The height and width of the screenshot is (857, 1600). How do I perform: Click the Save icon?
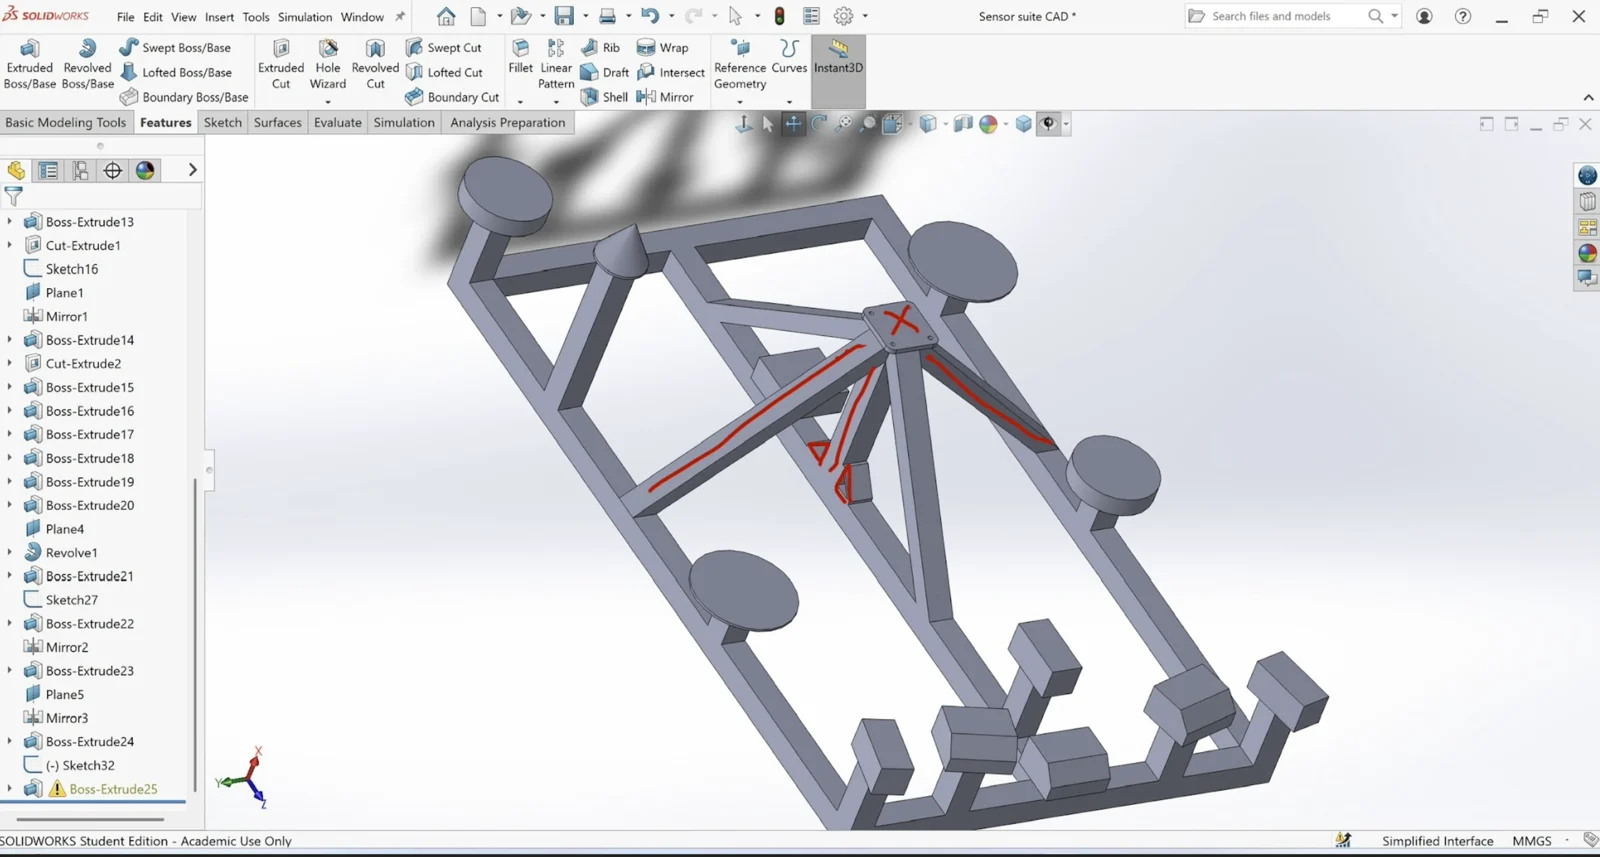(x=565, y=16)
